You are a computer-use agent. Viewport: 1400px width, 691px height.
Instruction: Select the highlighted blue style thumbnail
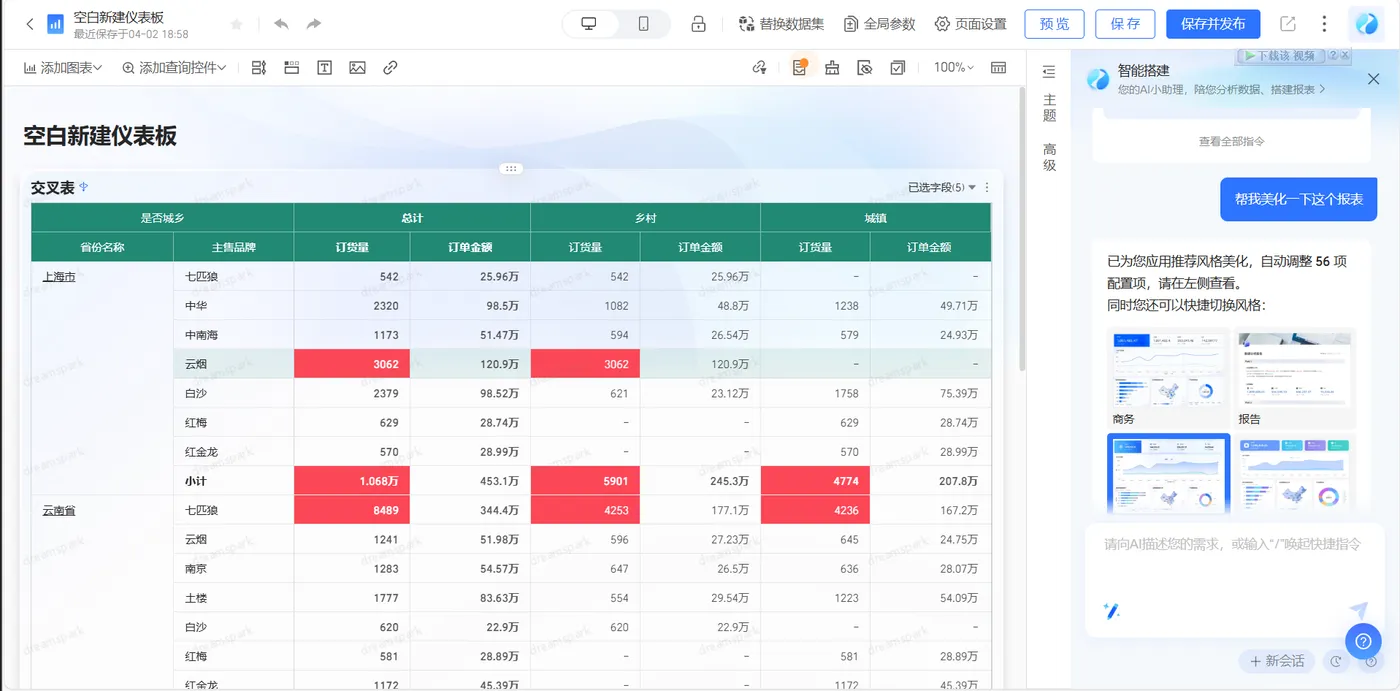pyautogui.click(x=1168, y=473)
